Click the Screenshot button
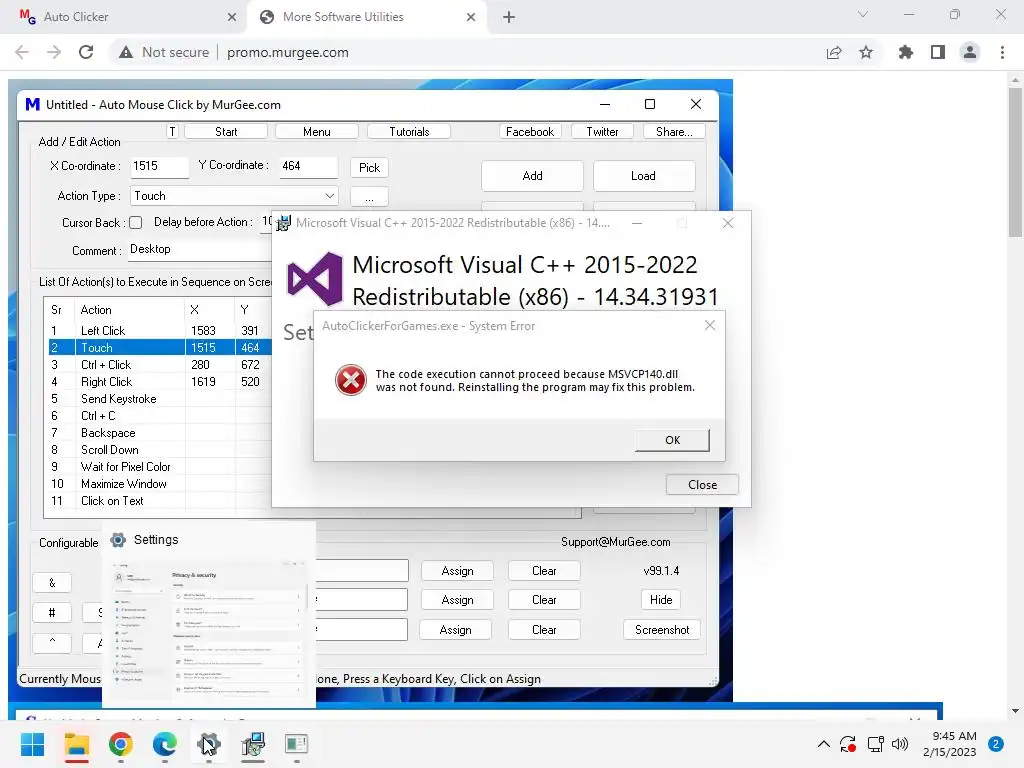This screenshot has width=1024, height=768. [662, 630]
